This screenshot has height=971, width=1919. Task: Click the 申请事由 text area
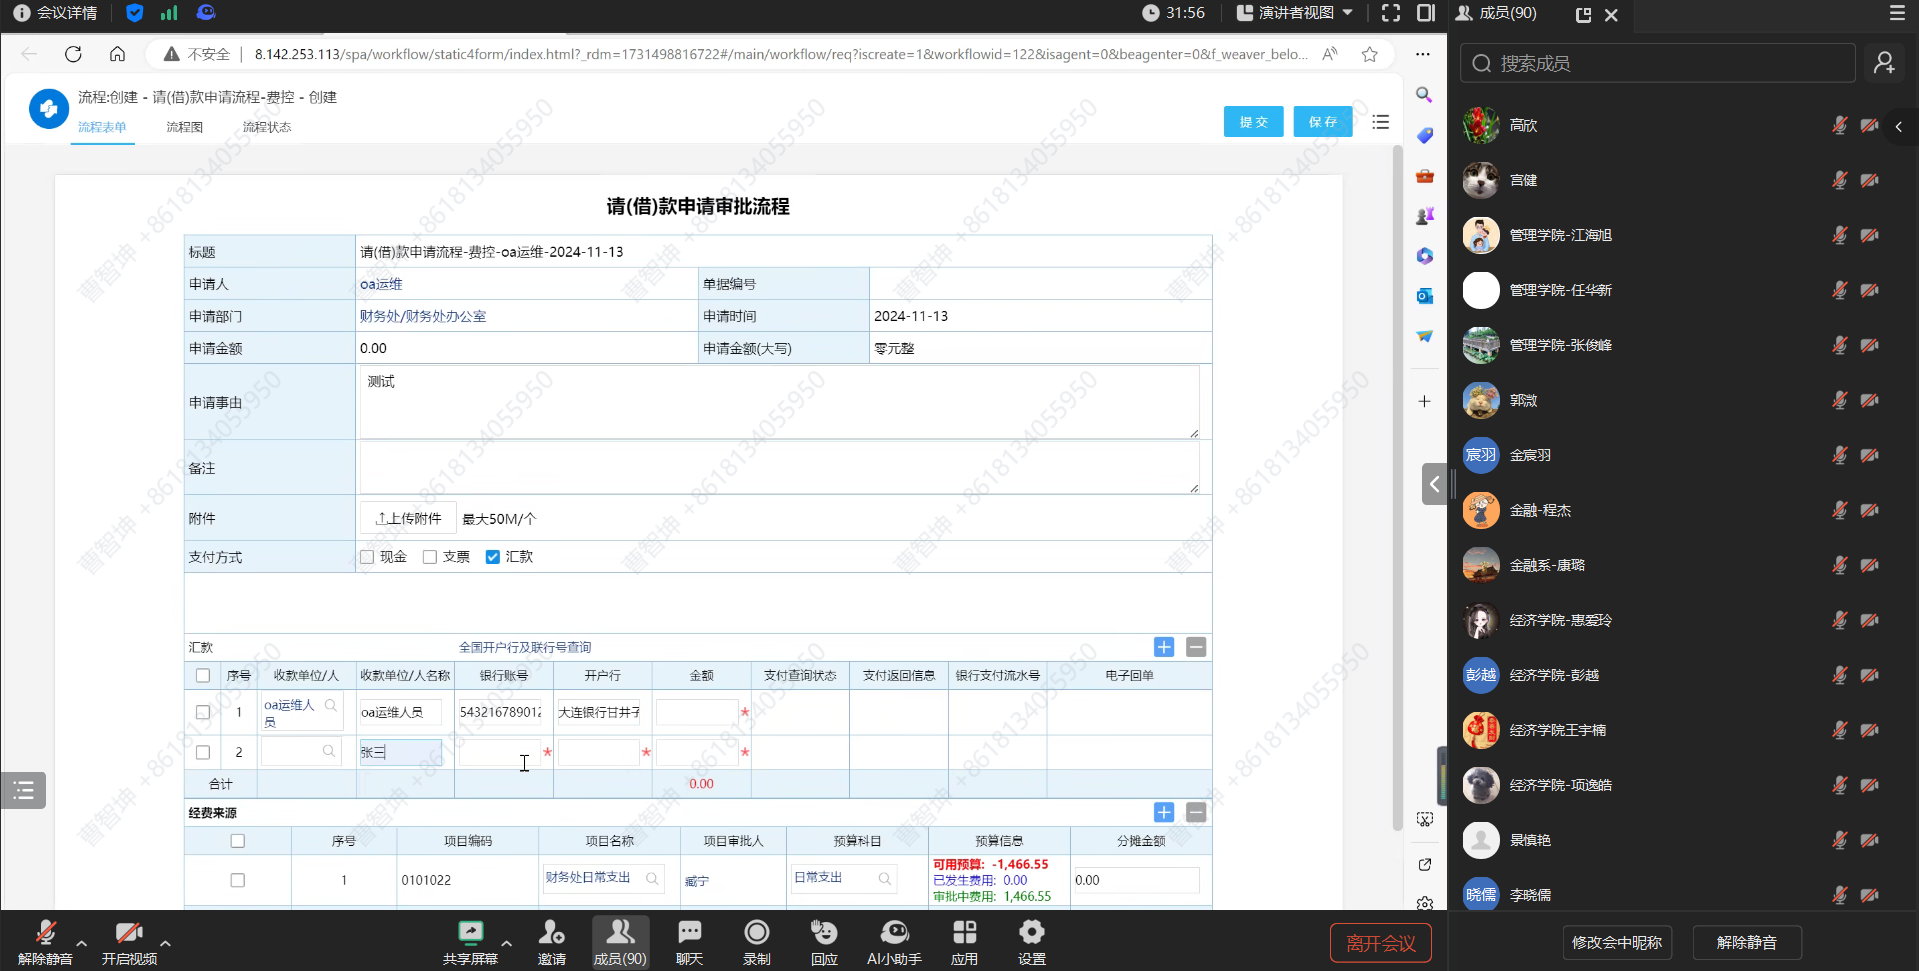click(779, 402)
